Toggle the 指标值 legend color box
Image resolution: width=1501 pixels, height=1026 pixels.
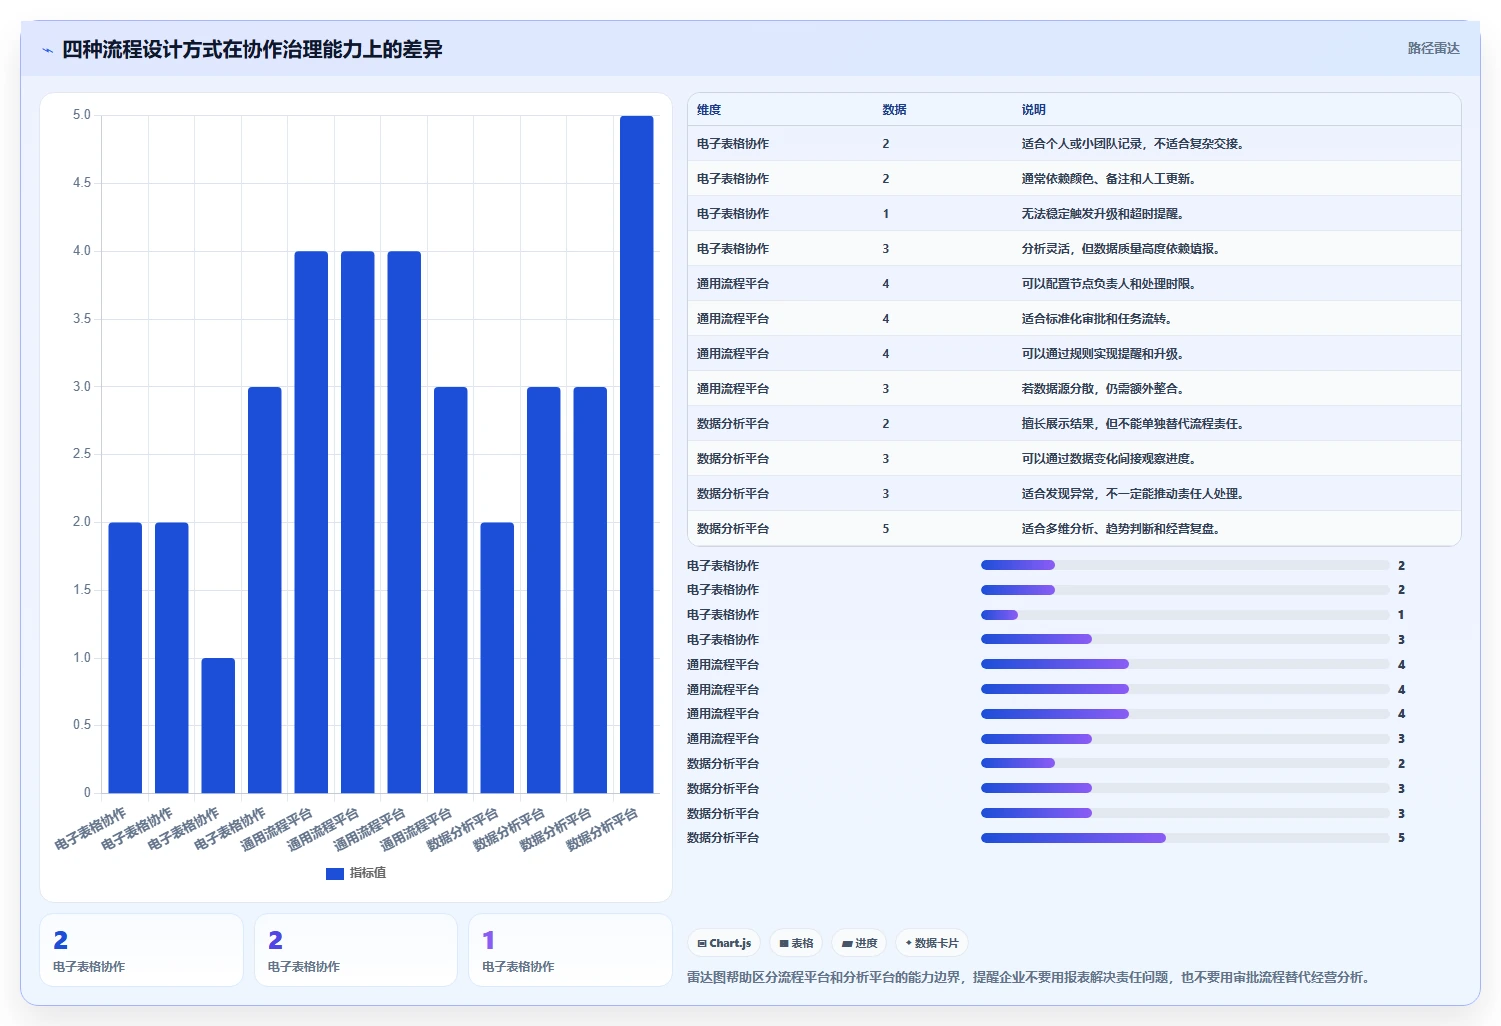coord(335,873)
